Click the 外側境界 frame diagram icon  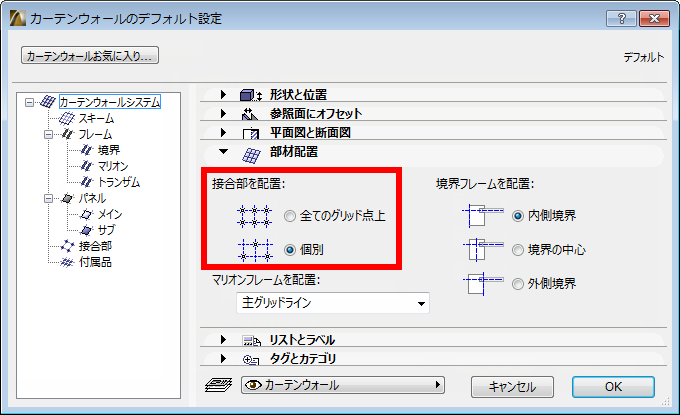coord(483,284)
